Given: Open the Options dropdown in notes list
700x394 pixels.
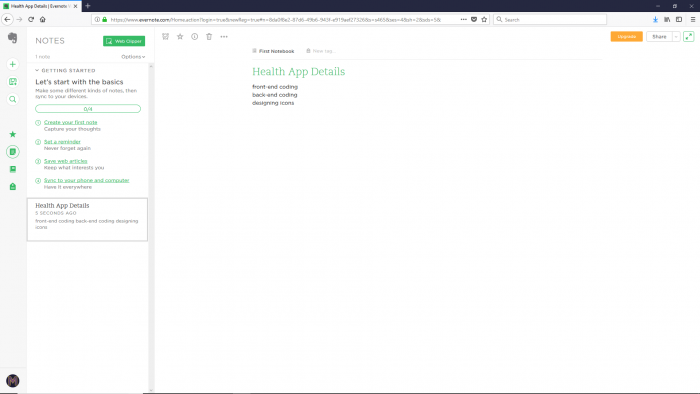Looking at the screenshot, I should coord(133,57).
